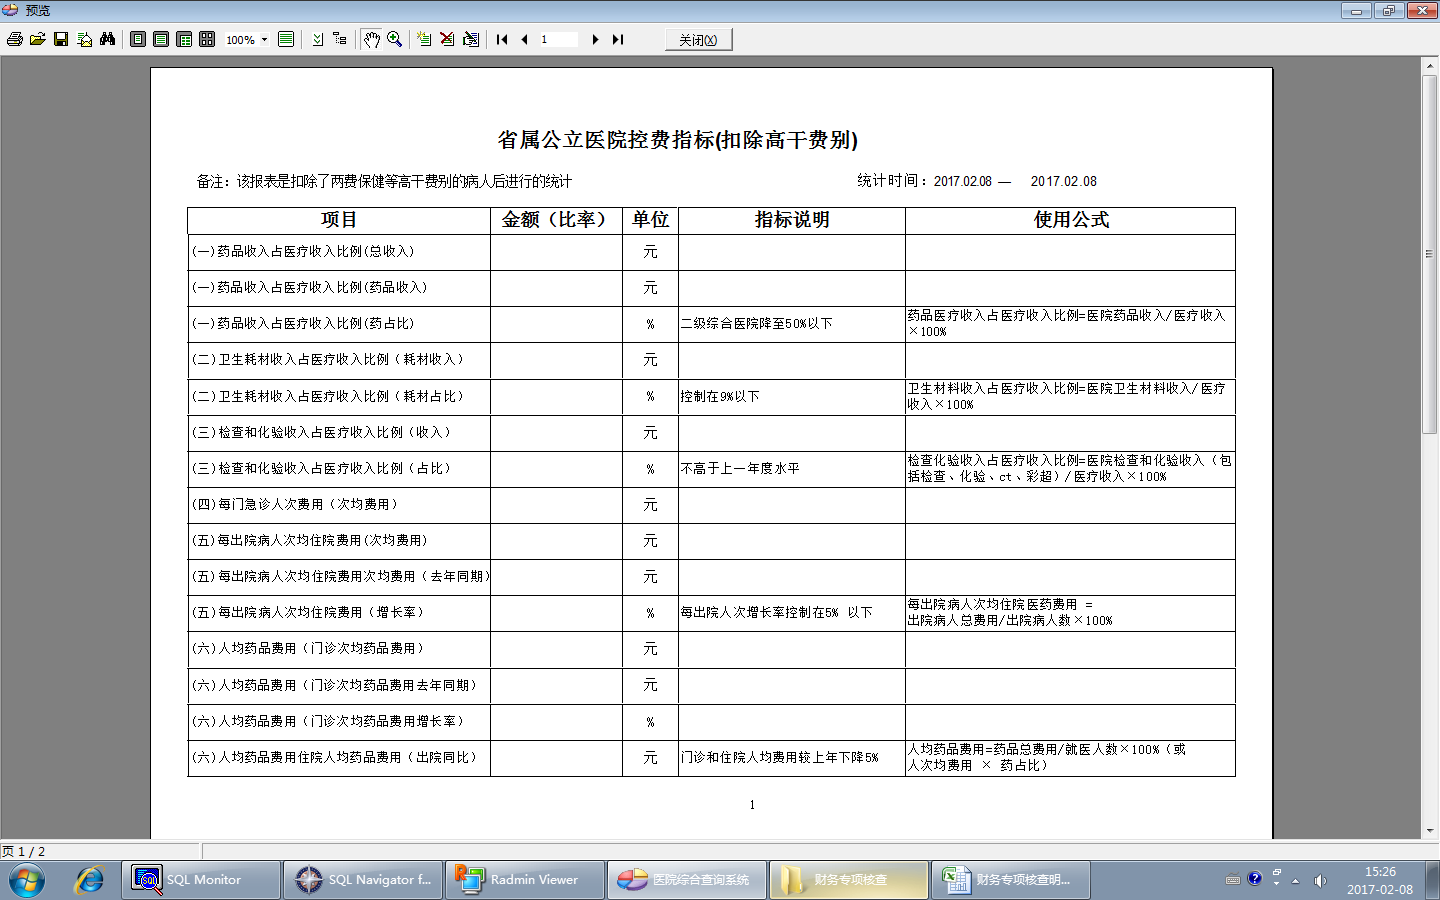Click the row (五)每出院病人次均住院费用（增长率）
This screenshot has width=1440, height=900.
click(x=711, y=613)
